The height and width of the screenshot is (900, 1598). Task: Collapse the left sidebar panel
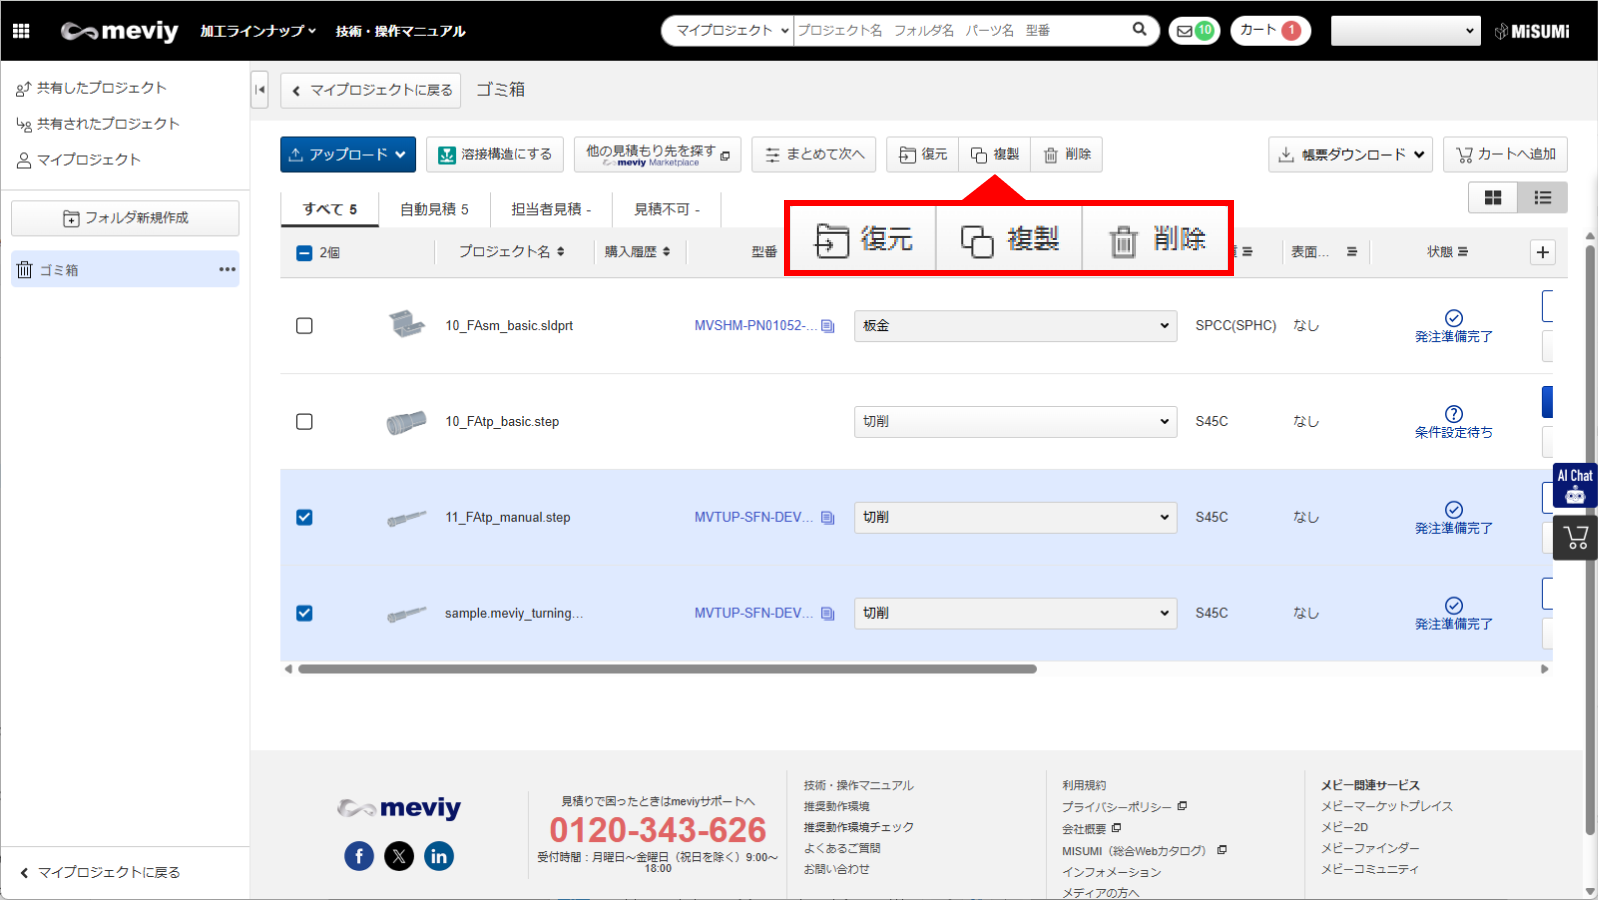click(x=260, y=90)
